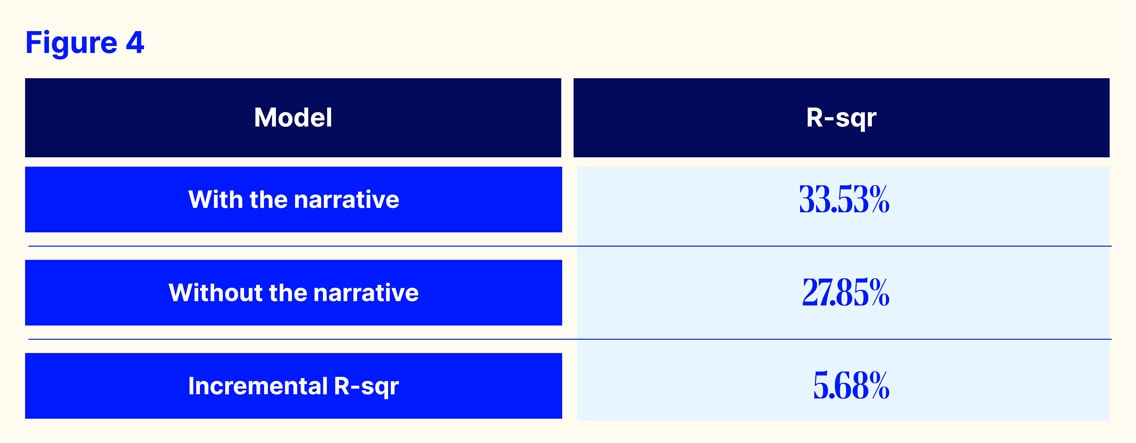Click the word With in first row label
The height and width of the screenshot is (443, 1136).
[211, 200]
